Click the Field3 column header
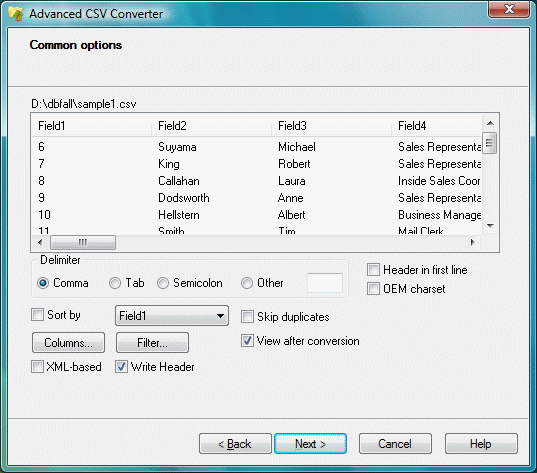The width and height of the screenshot is (537, 473). point(331,126)
